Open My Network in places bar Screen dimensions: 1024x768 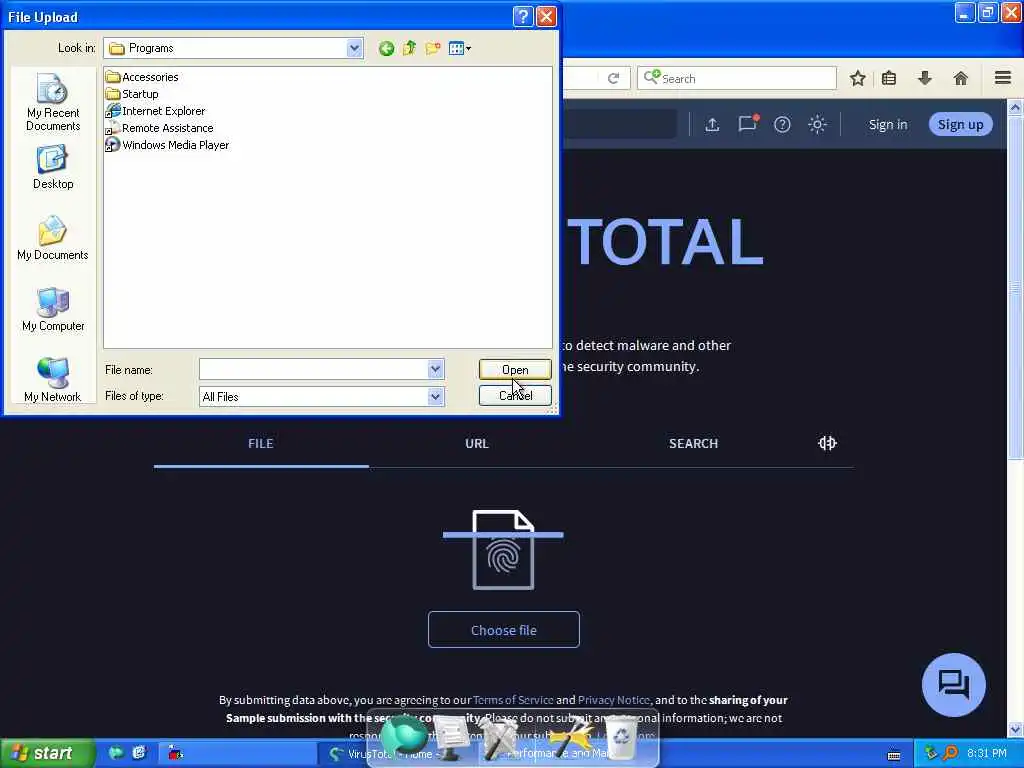click(x=53, y=380)
